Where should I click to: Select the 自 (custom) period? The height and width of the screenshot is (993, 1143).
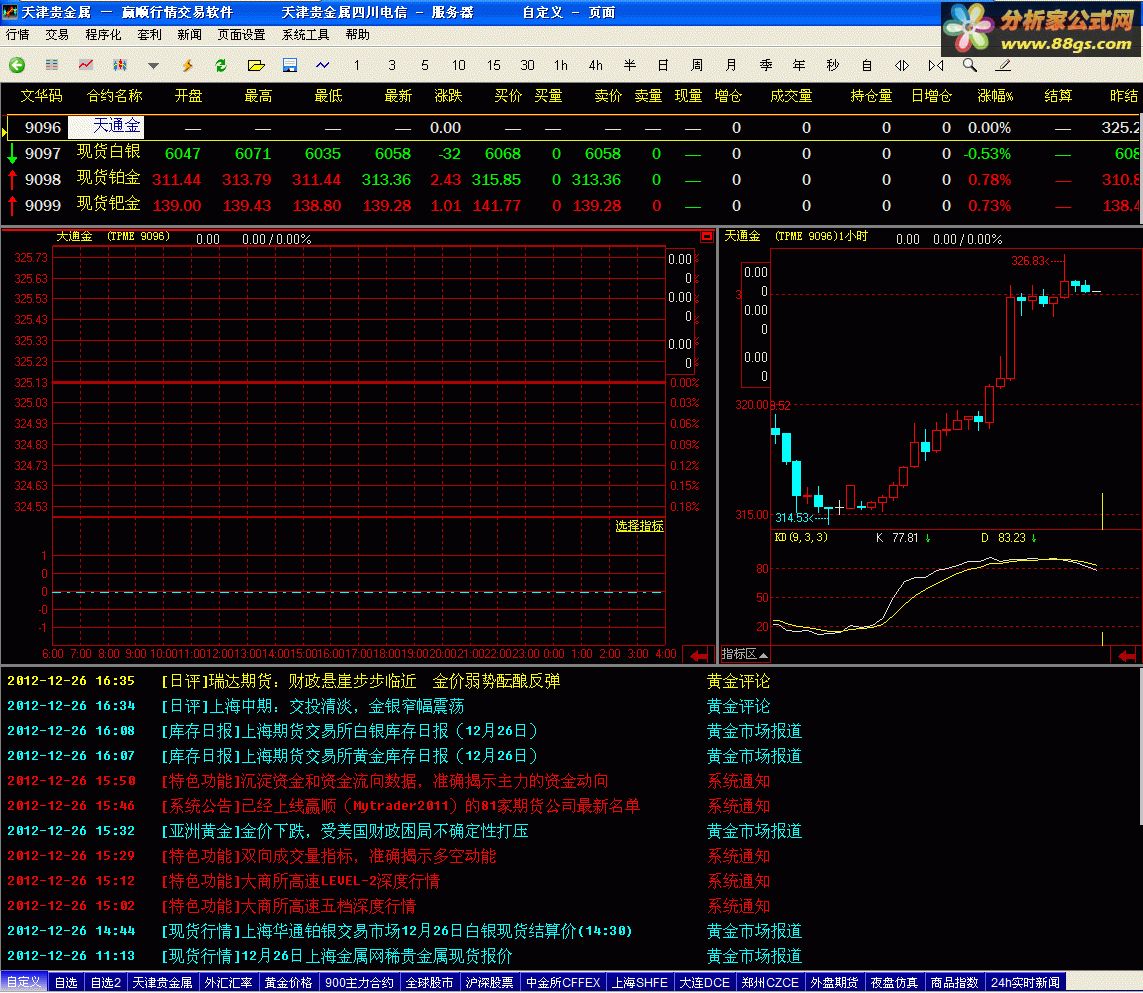point(867,66)
